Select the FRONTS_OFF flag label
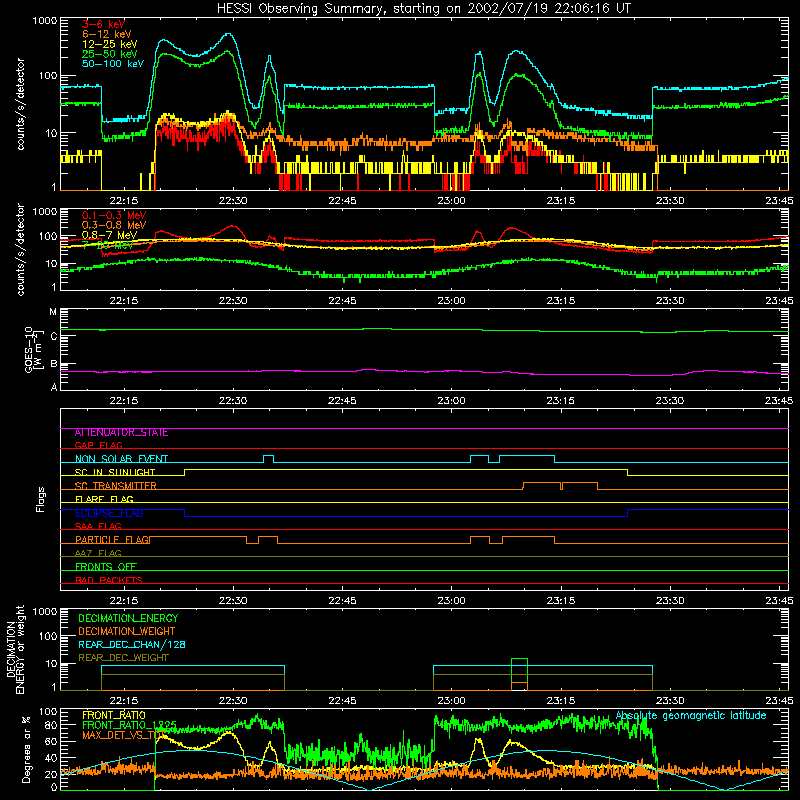Viewport: 800px width, 800px height. point(106,567)
